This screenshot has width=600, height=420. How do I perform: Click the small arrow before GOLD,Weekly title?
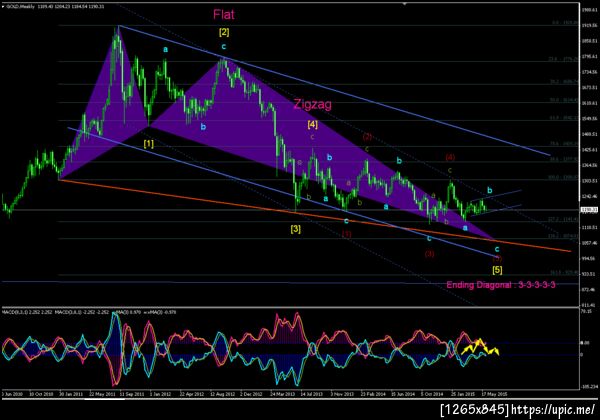3,7
